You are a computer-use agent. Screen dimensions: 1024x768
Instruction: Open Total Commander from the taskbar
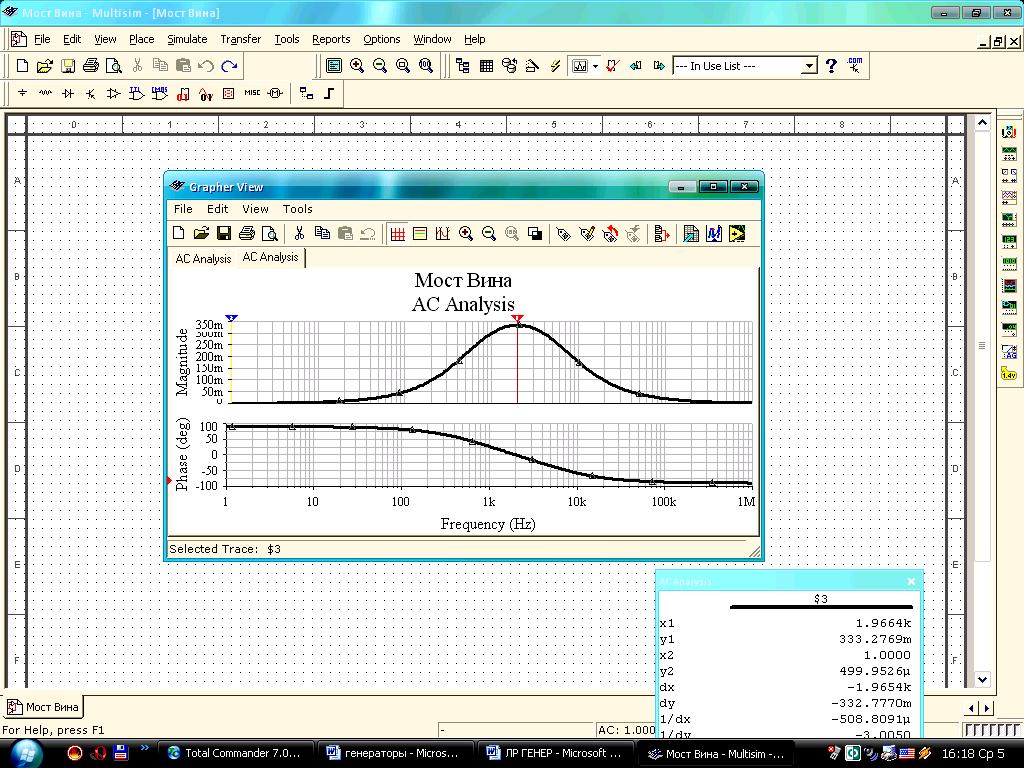234,753
